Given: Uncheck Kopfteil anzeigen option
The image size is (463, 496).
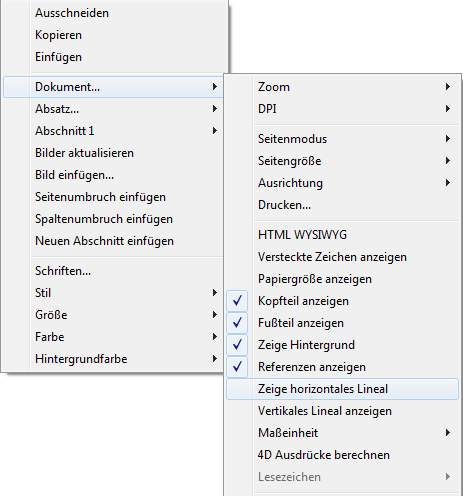Looking at the screenshot, I should (342, 301).
